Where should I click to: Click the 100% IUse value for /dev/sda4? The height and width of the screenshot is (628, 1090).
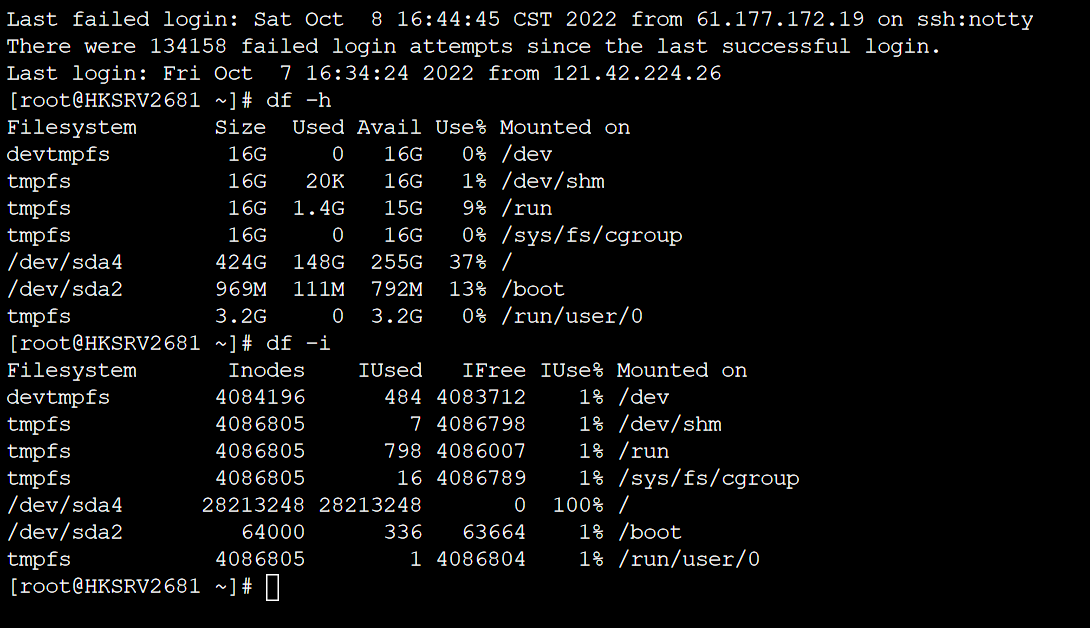coord(578,505)
